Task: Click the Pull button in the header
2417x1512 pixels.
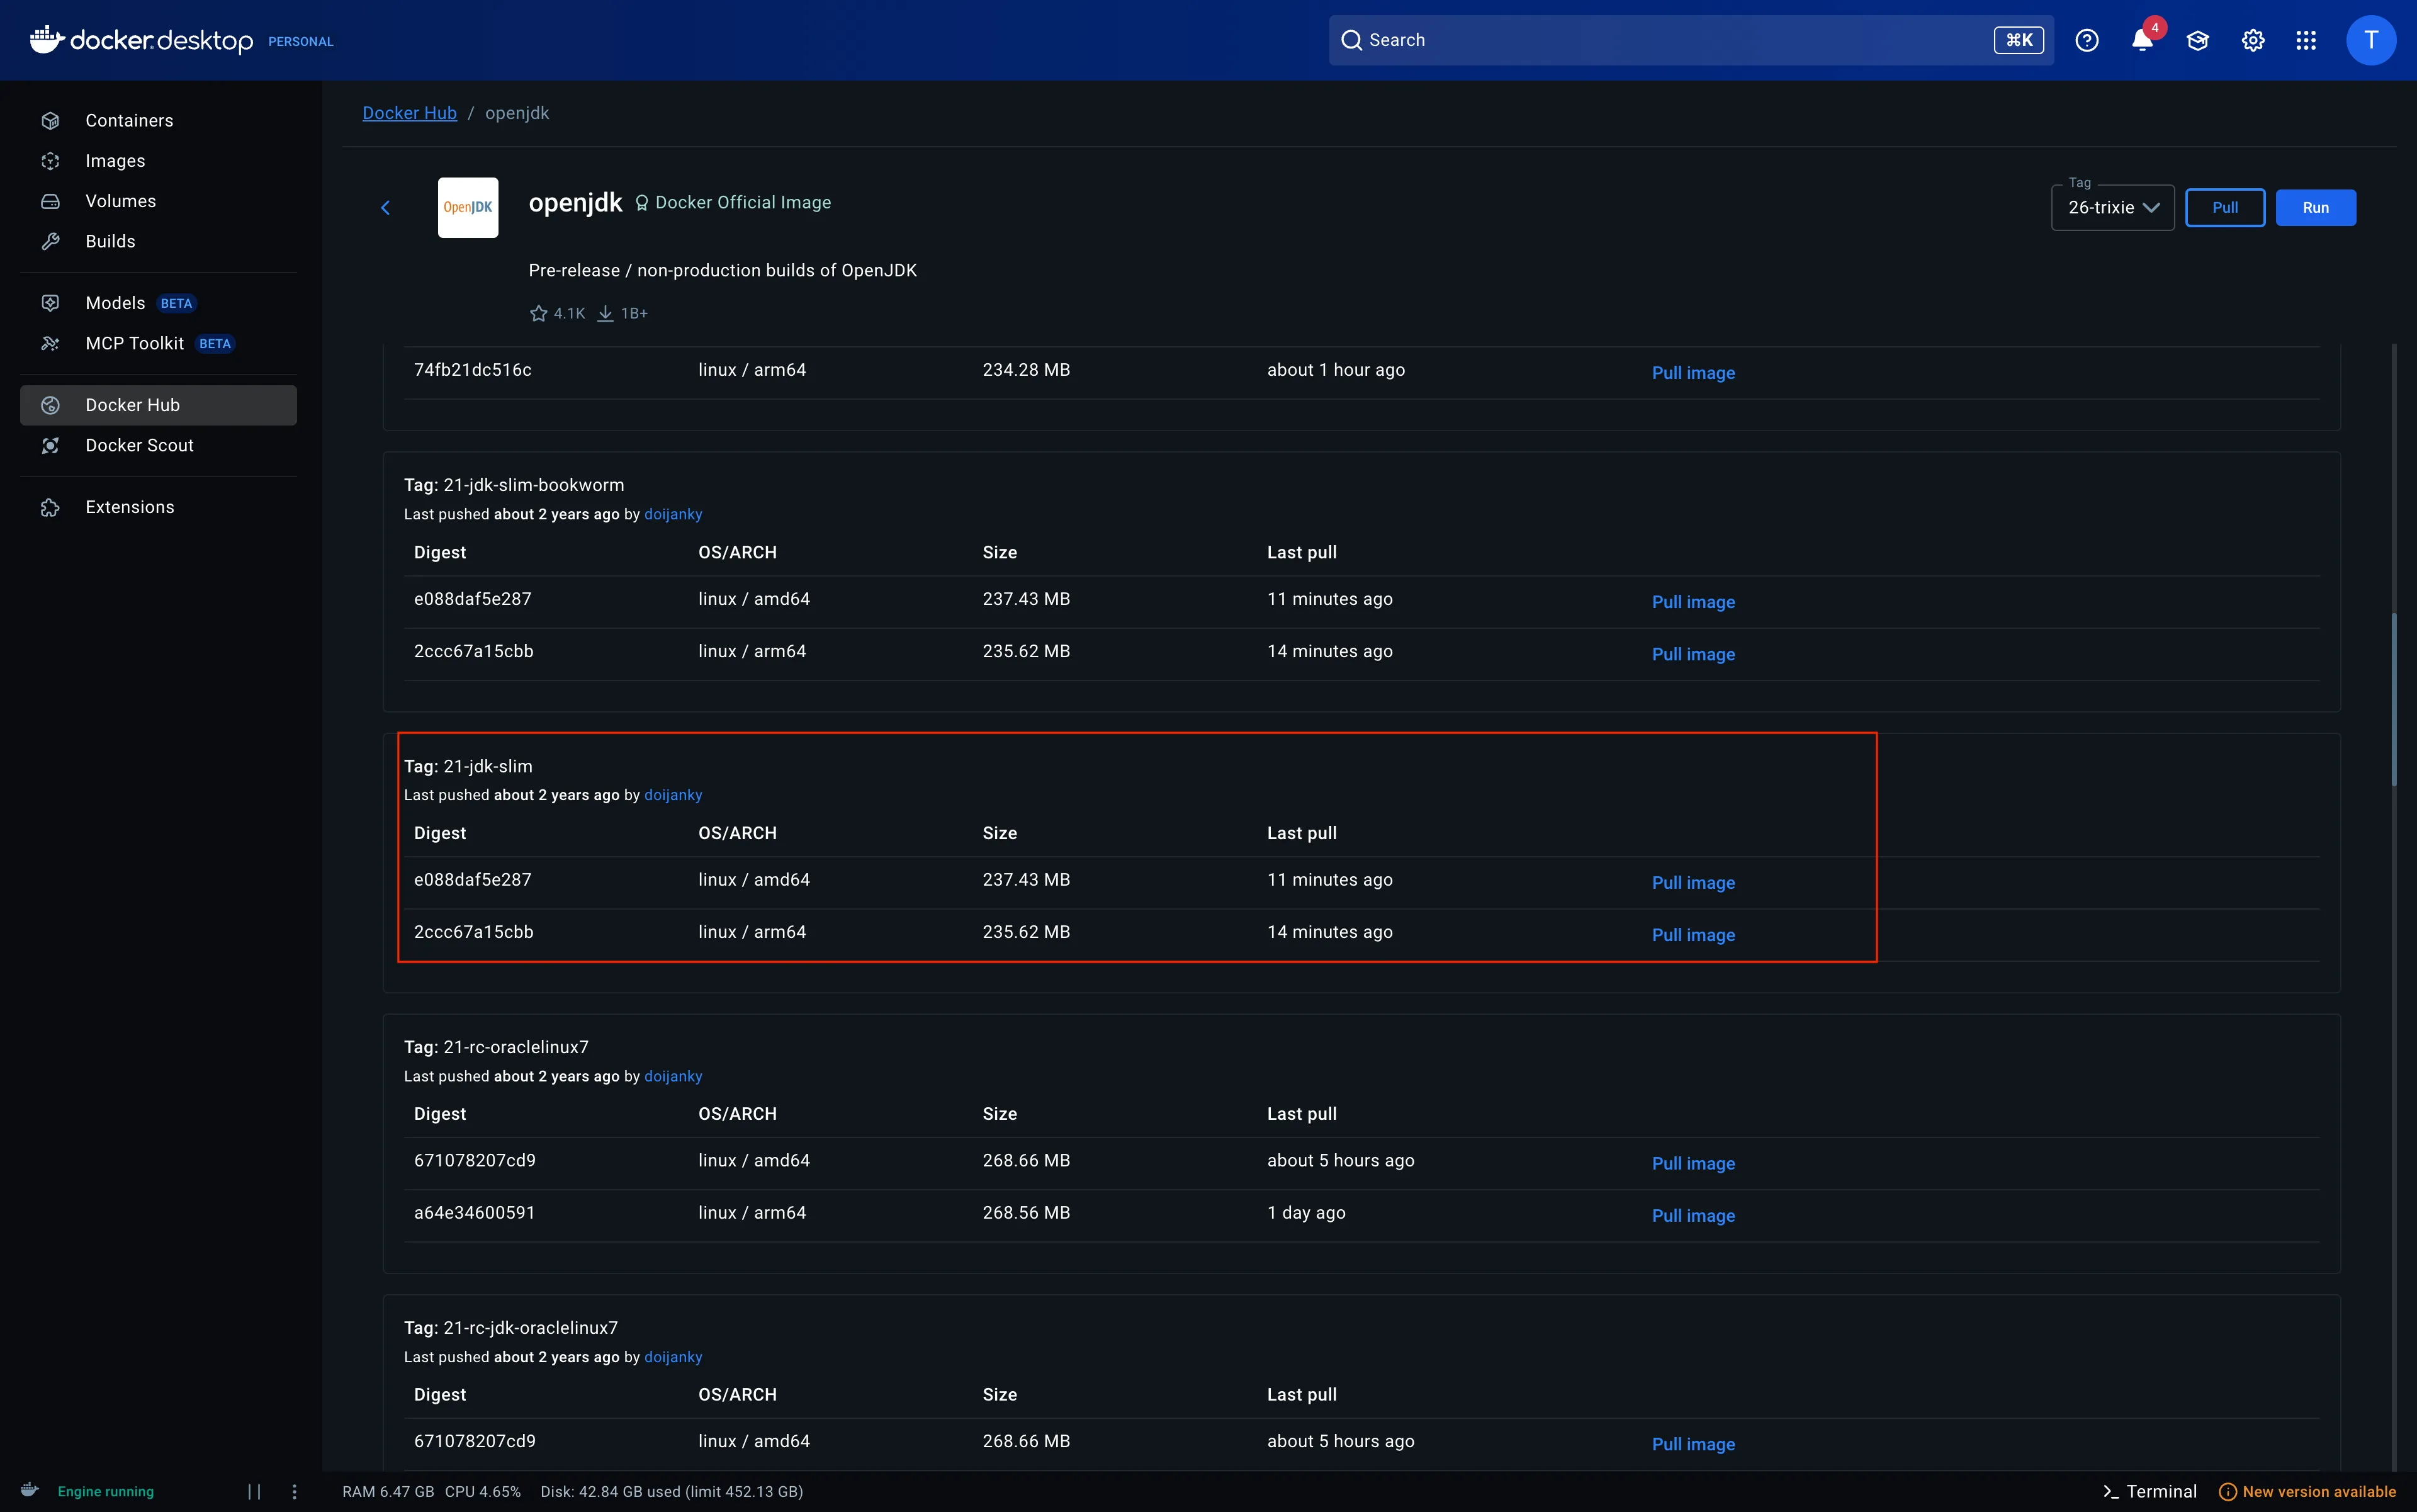Action: 2225,207
